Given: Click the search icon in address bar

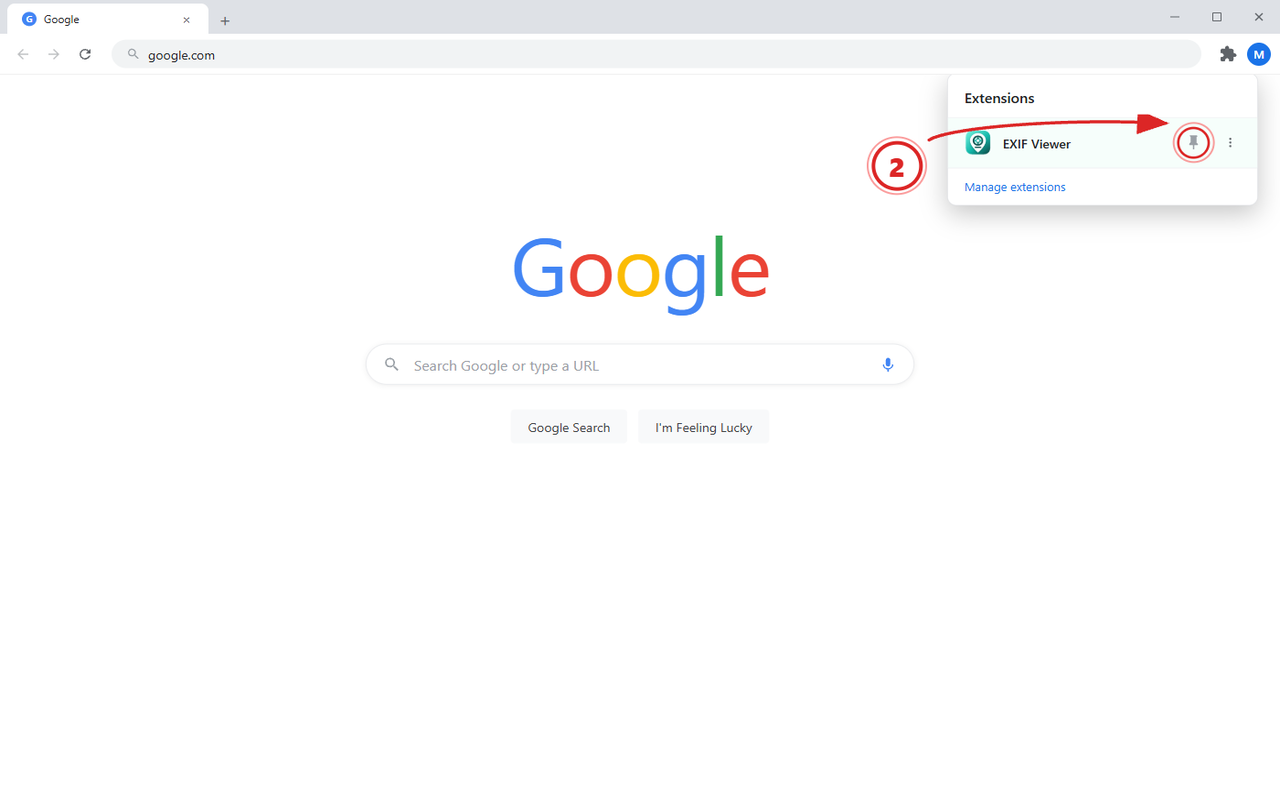Looking at the screenshot, I should point(132,54).
